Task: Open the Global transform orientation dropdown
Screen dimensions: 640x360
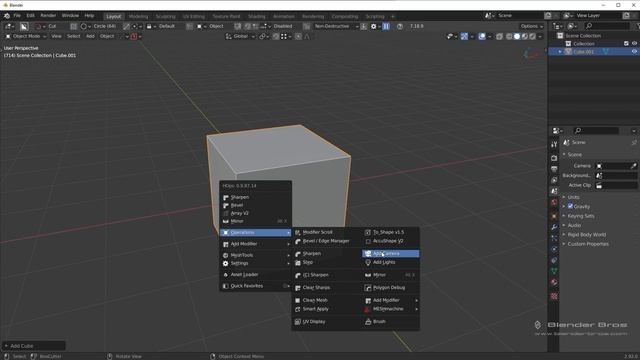Action: pyautogui.click(x=240, y=36)
